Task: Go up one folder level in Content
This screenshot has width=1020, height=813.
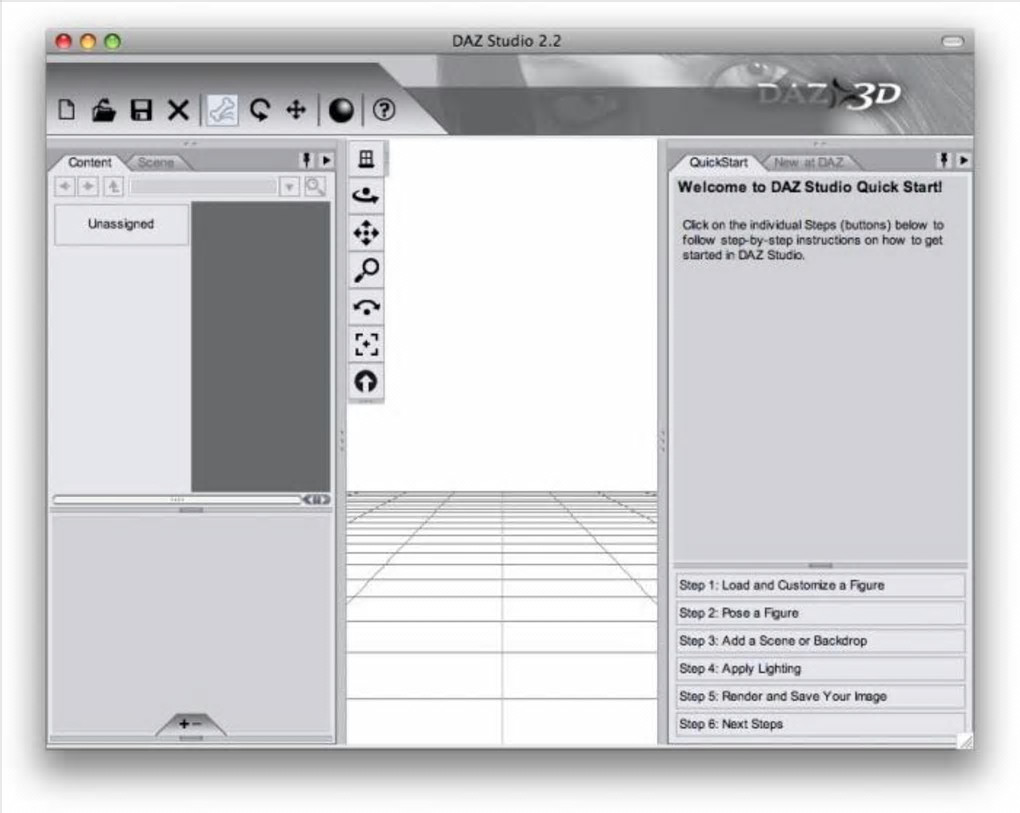Action: pos(113,187)
